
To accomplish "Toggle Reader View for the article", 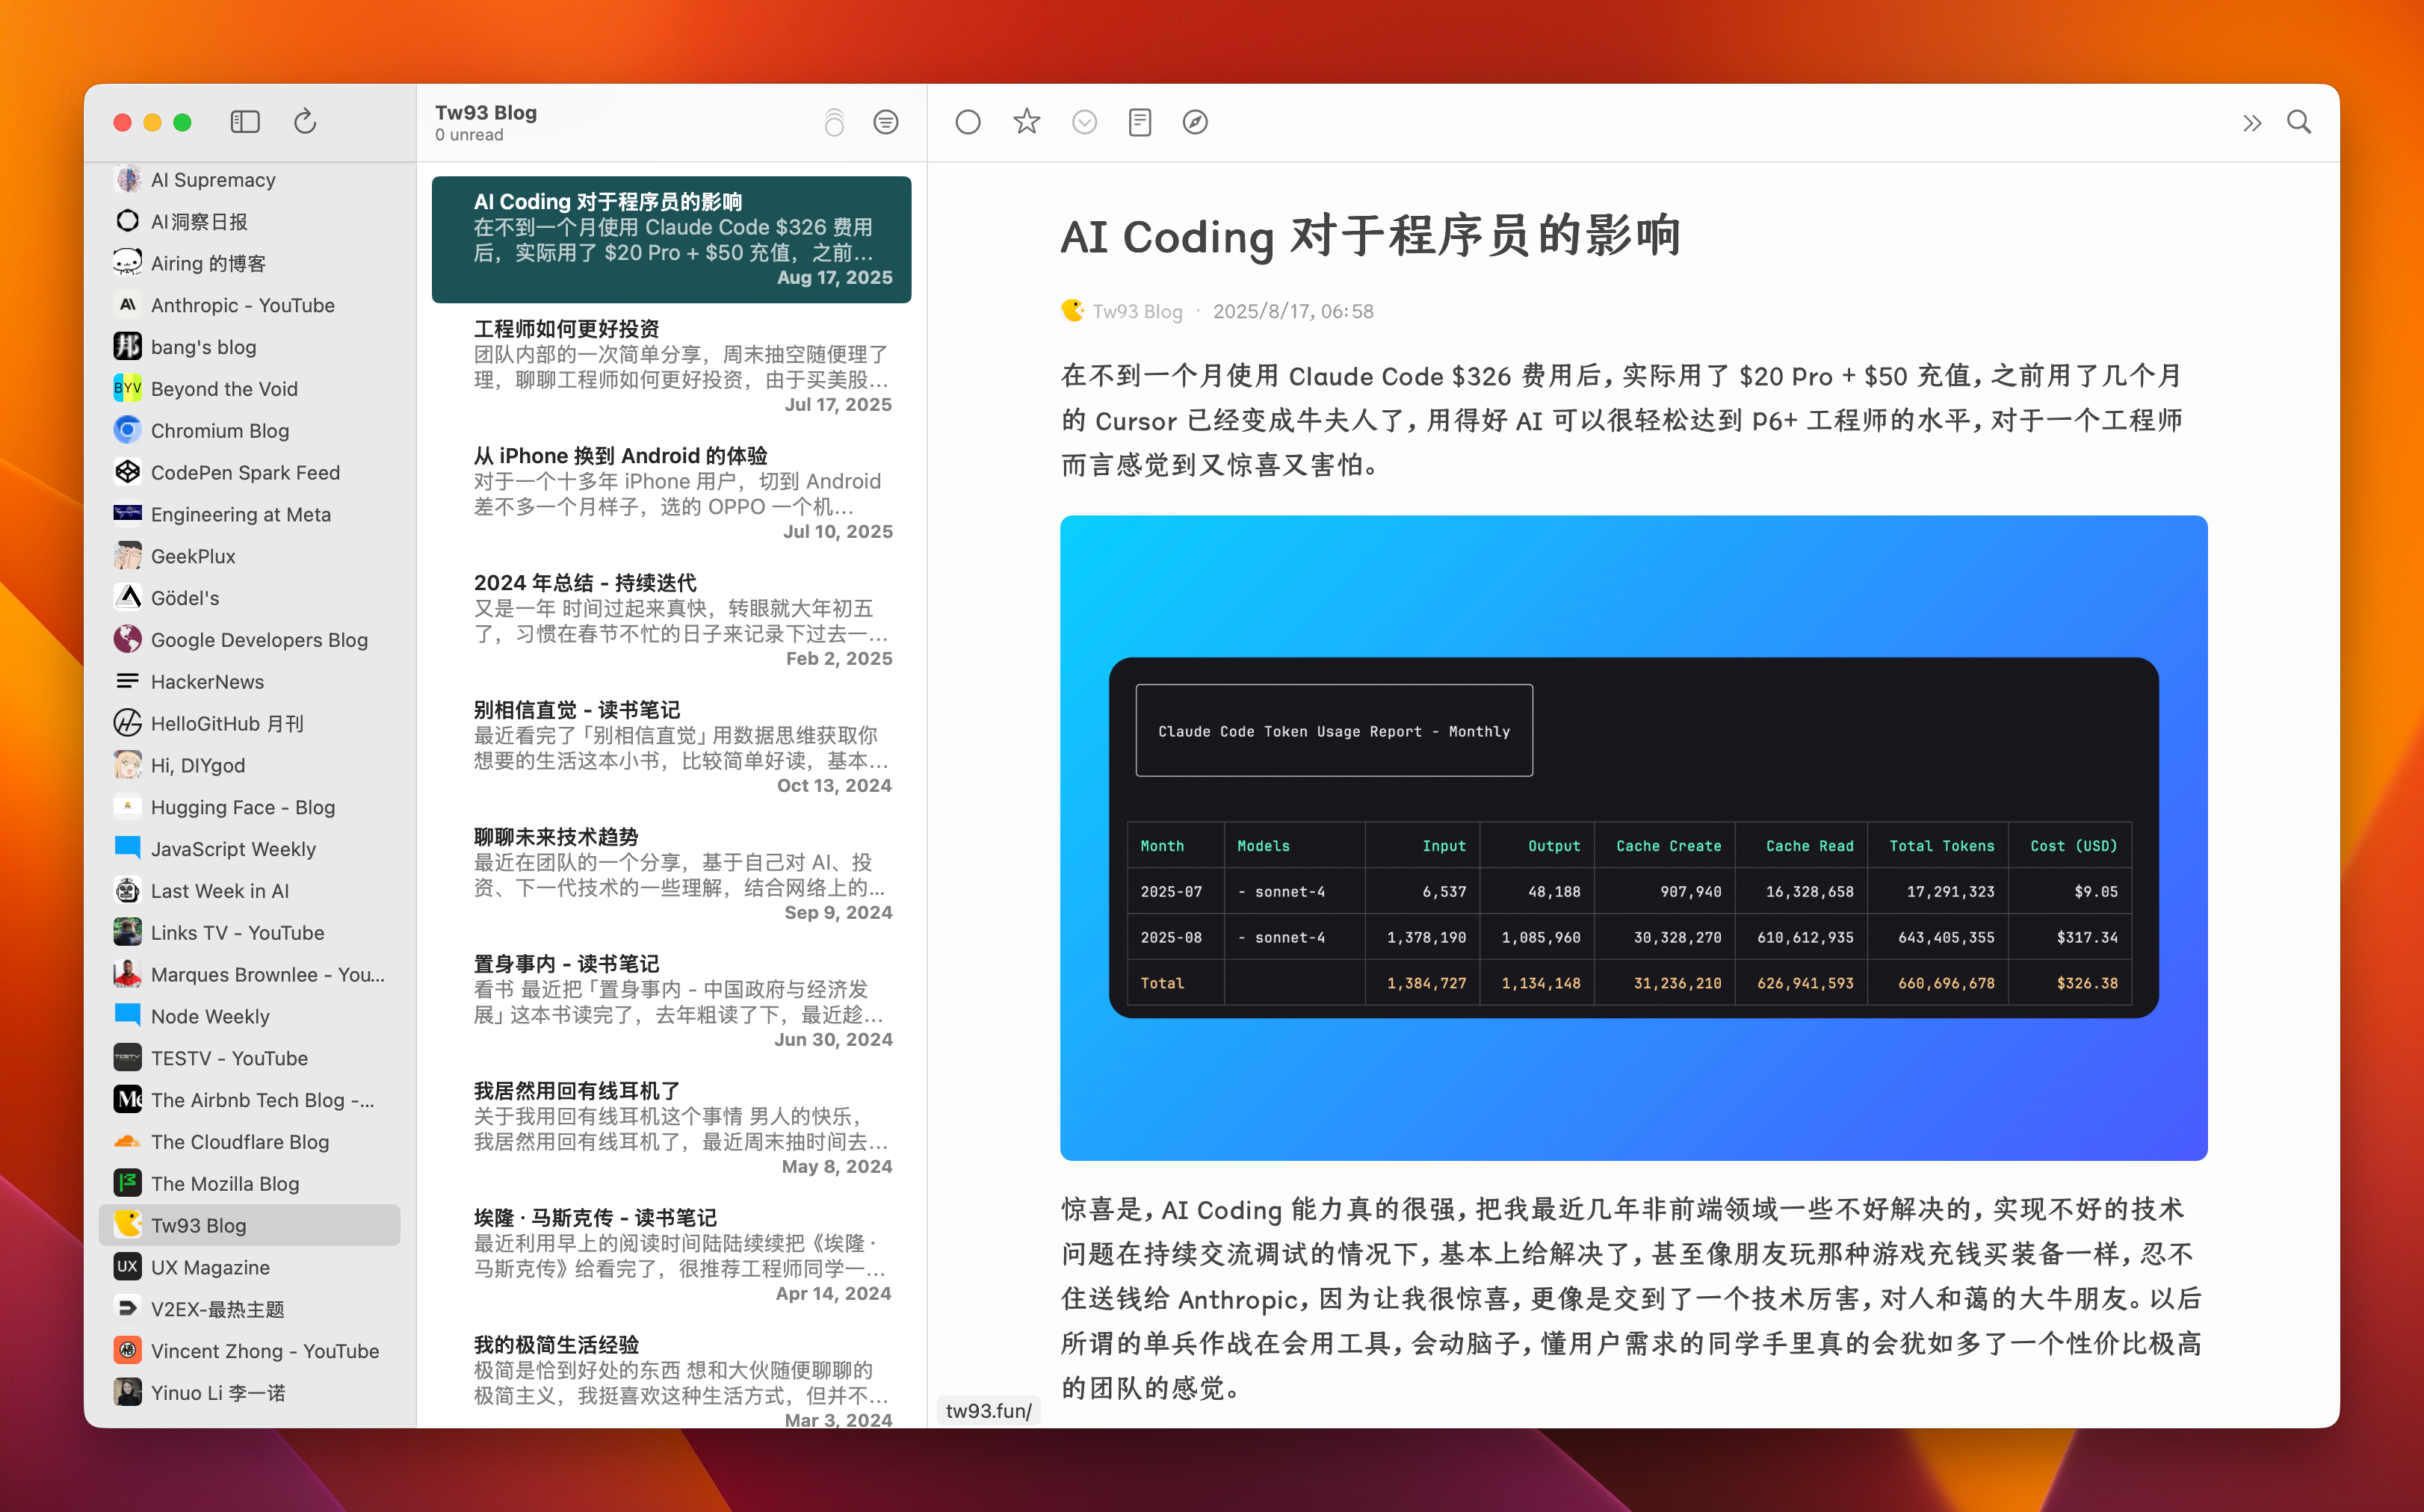I will pyautogui.click(x=1139, y=121).
